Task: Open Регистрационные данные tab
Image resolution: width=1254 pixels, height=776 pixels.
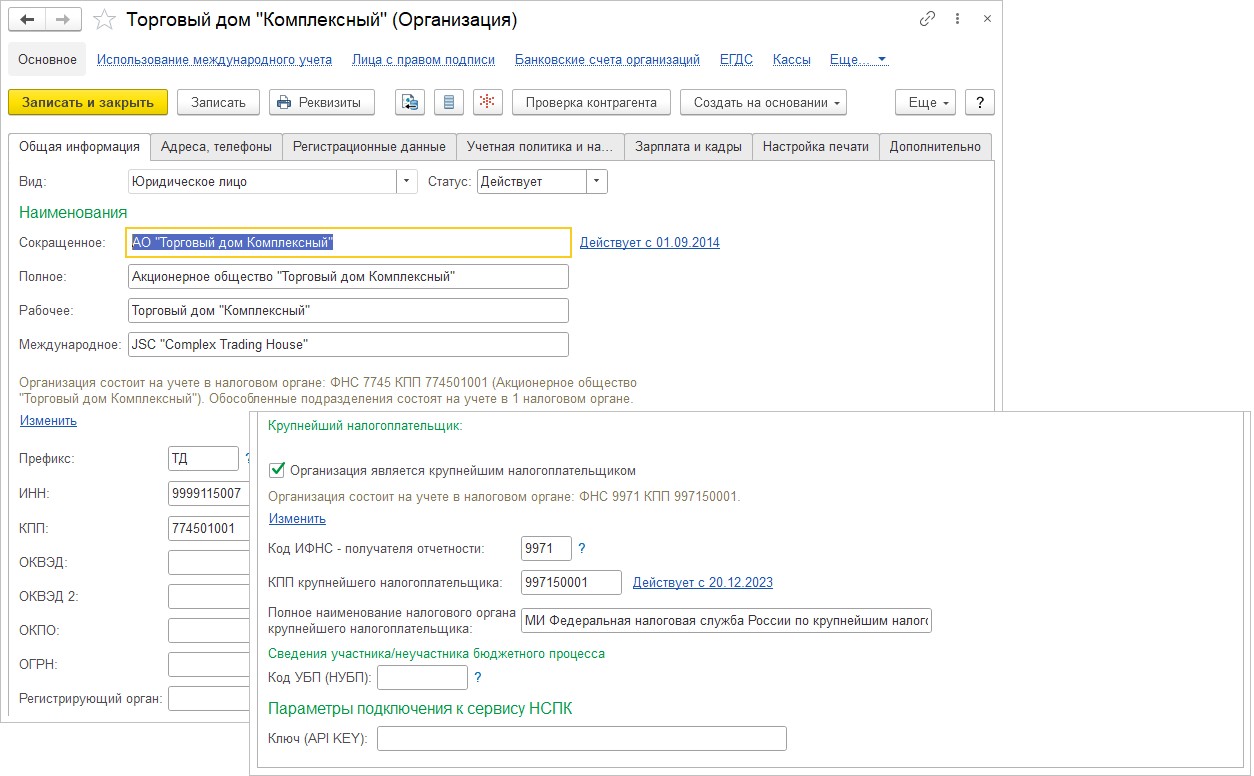Action: 369,146
